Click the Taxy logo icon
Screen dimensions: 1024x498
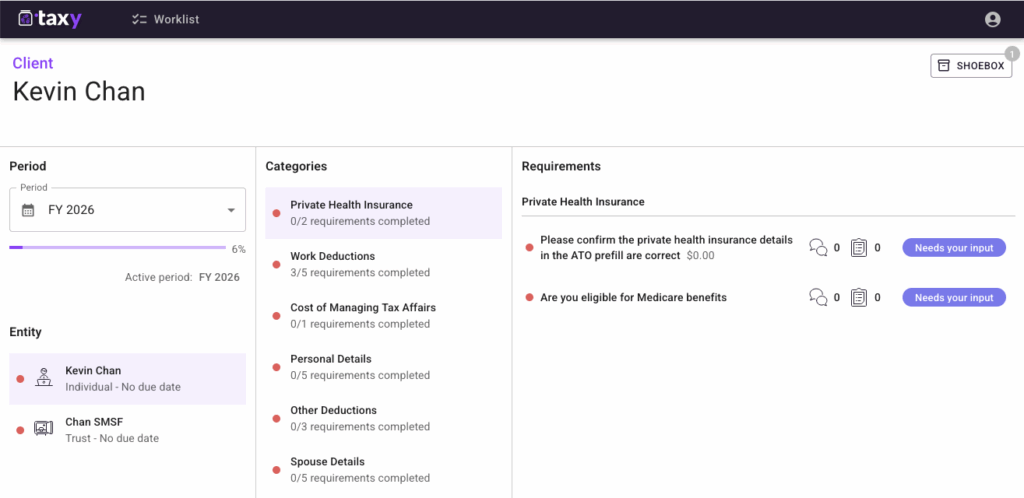[26, 19]
